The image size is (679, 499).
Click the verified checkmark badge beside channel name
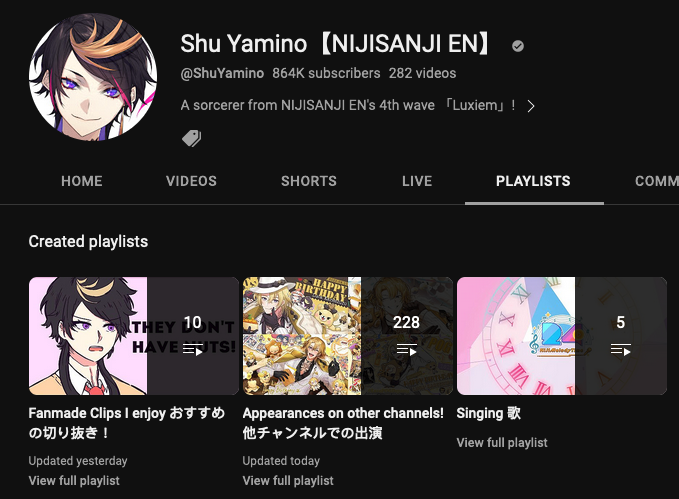518,45
